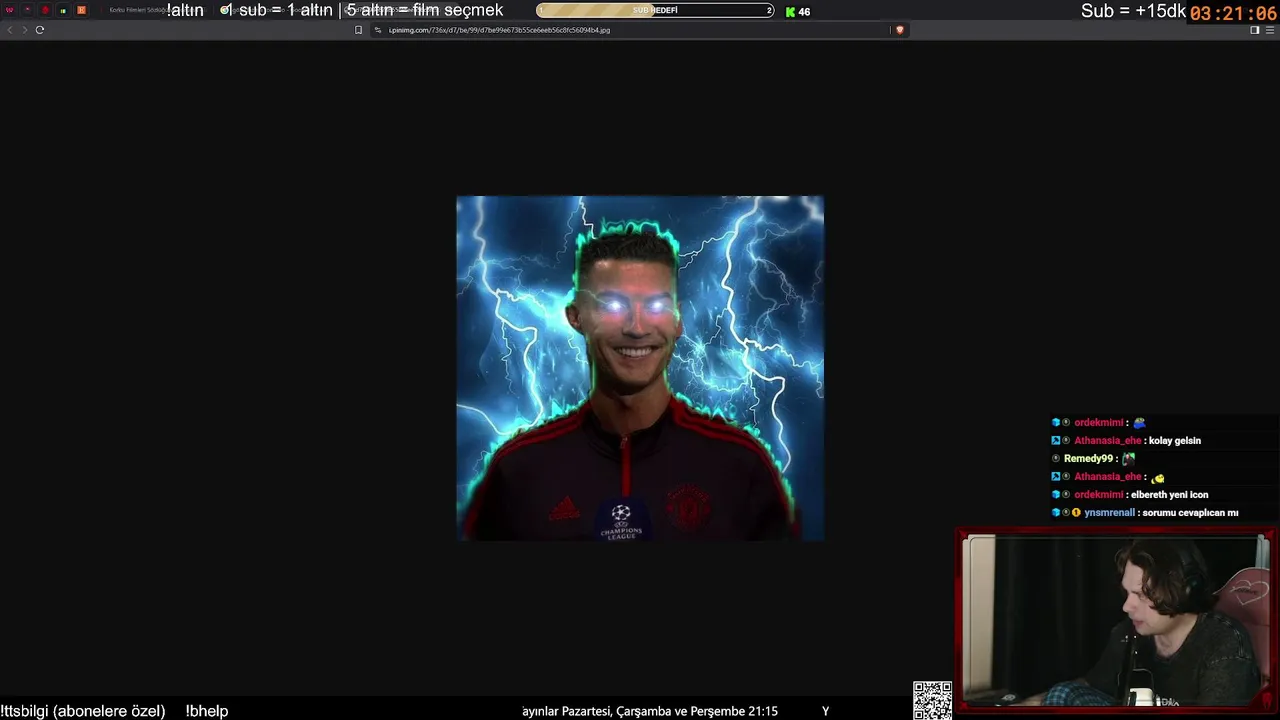Open the lightning portrait image

point(640,368)
